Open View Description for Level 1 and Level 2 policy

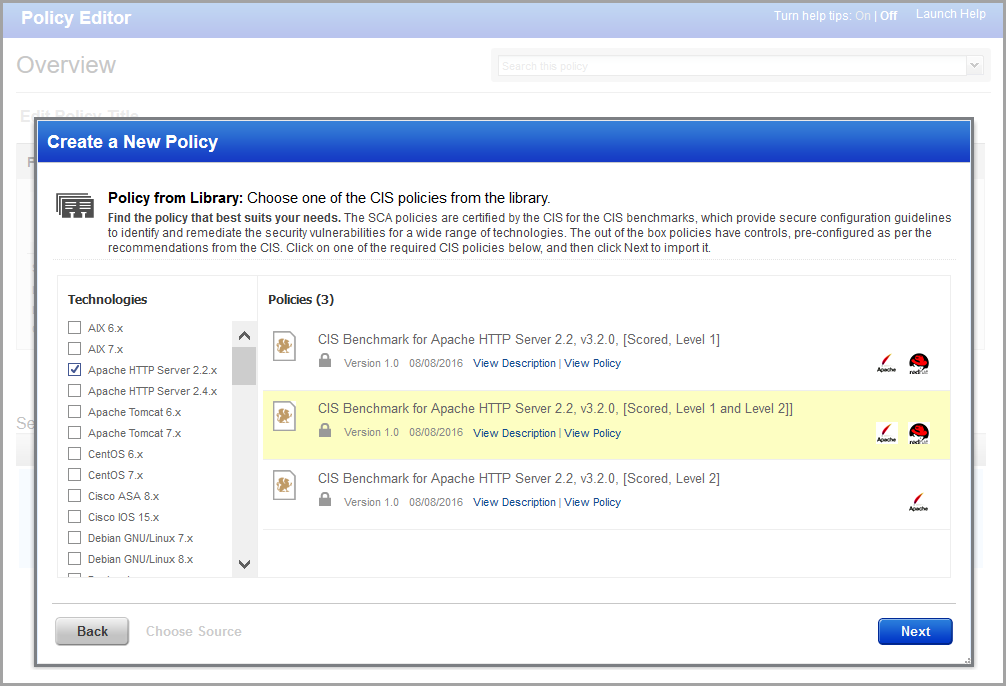point(515,433)
